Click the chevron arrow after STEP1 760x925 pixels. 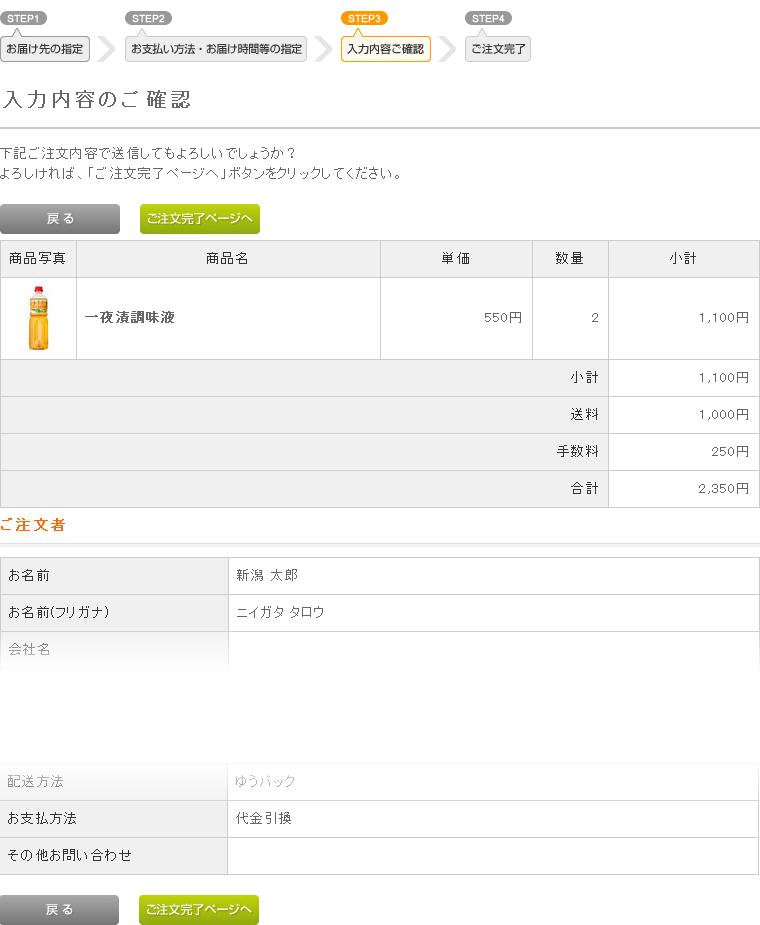pyautogui.click(x=106, y=49)
